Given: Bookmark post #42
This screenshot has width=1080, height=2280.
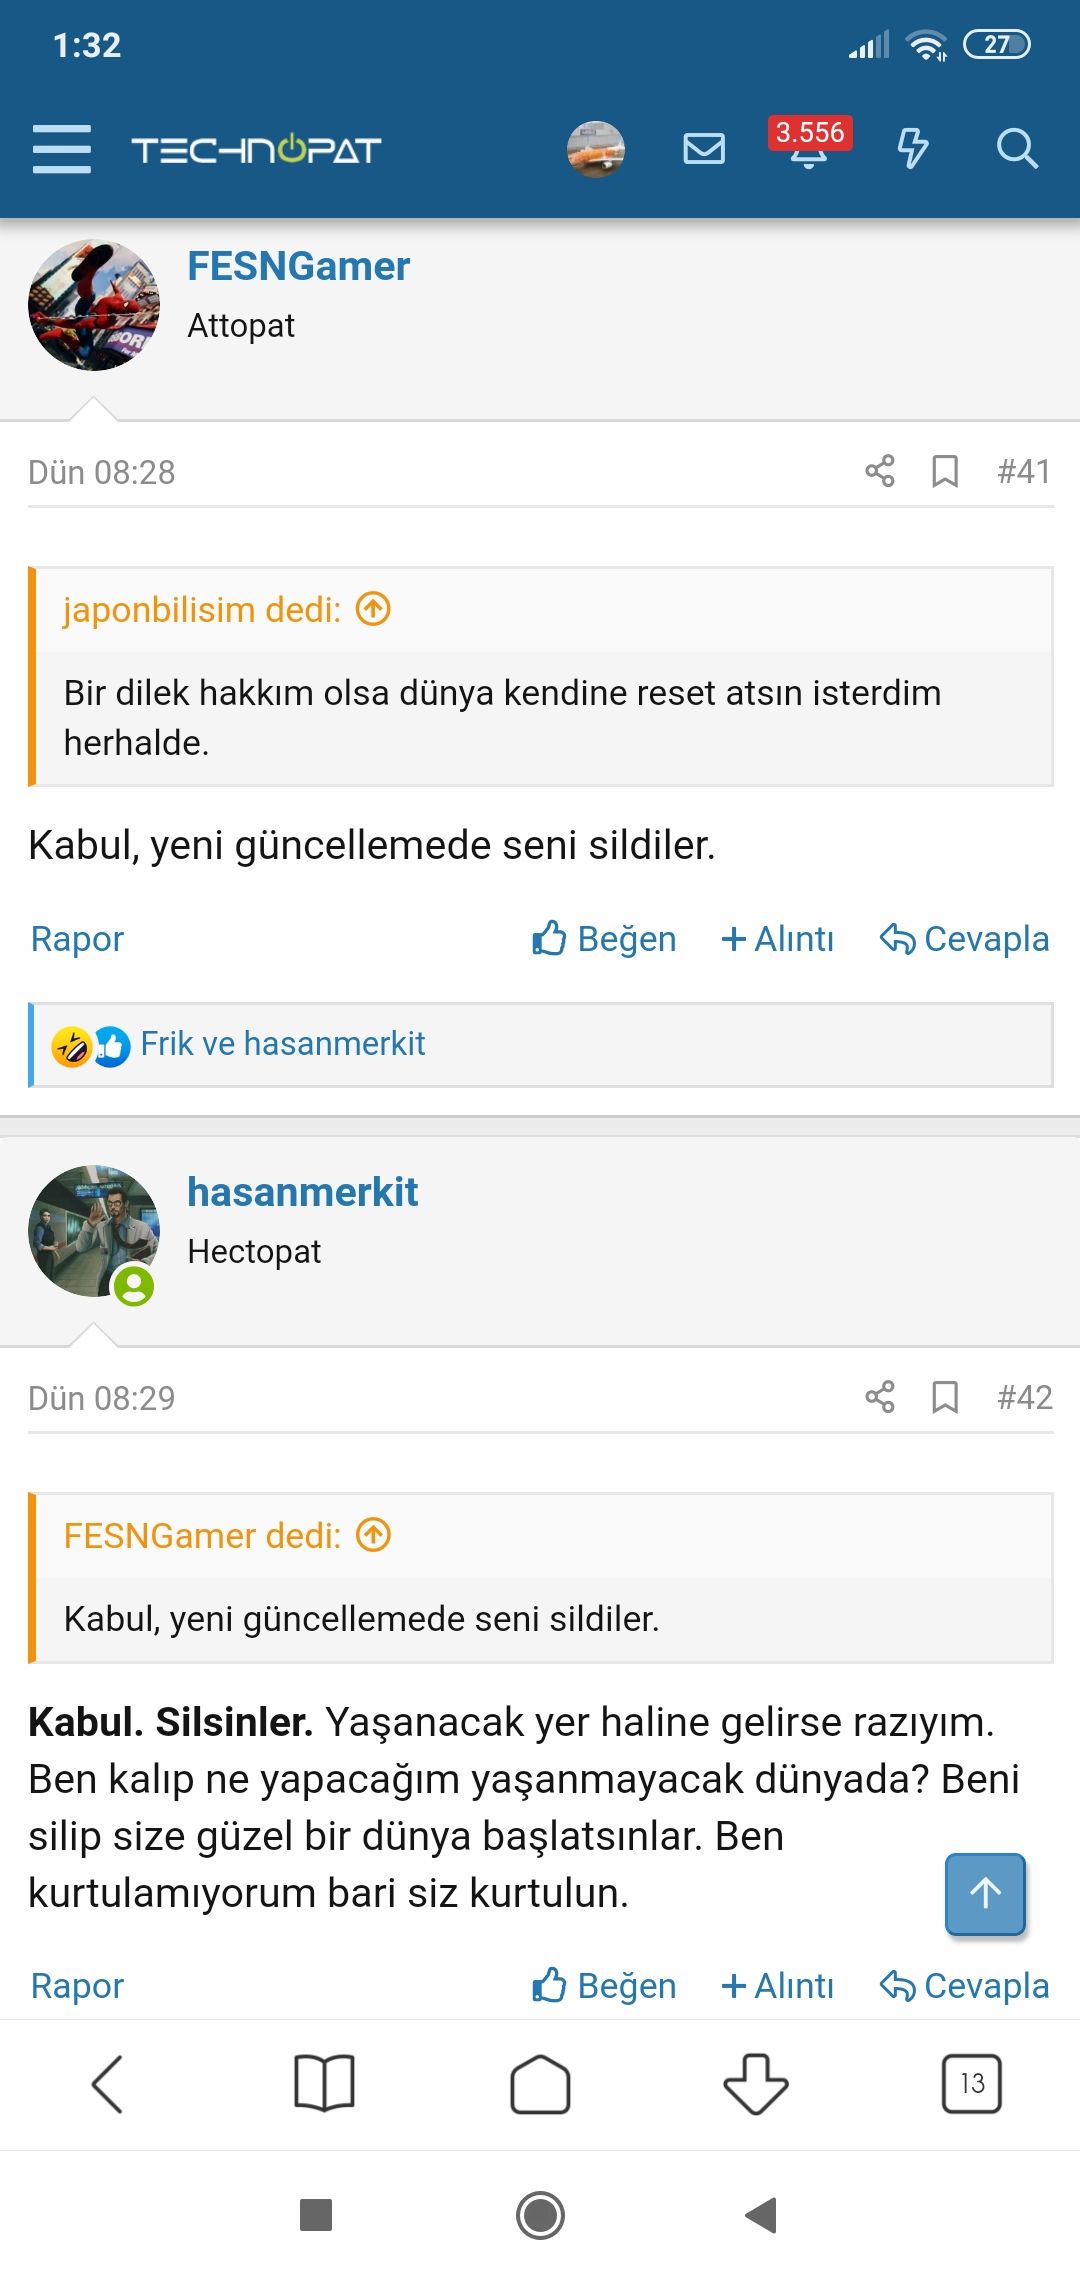Looking at the screenshot, I should click(x=945, y=1397).
